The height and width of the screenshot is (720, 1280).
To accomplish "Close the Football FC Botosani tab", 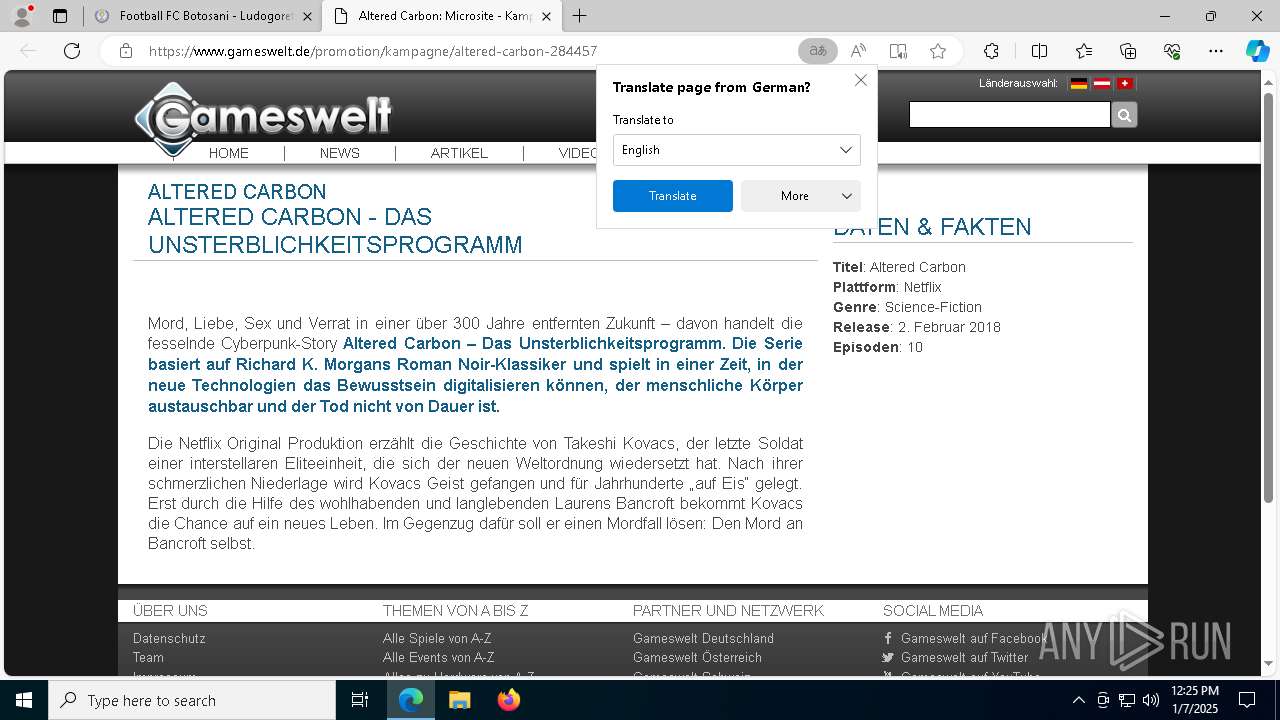I will pos(307,16).
